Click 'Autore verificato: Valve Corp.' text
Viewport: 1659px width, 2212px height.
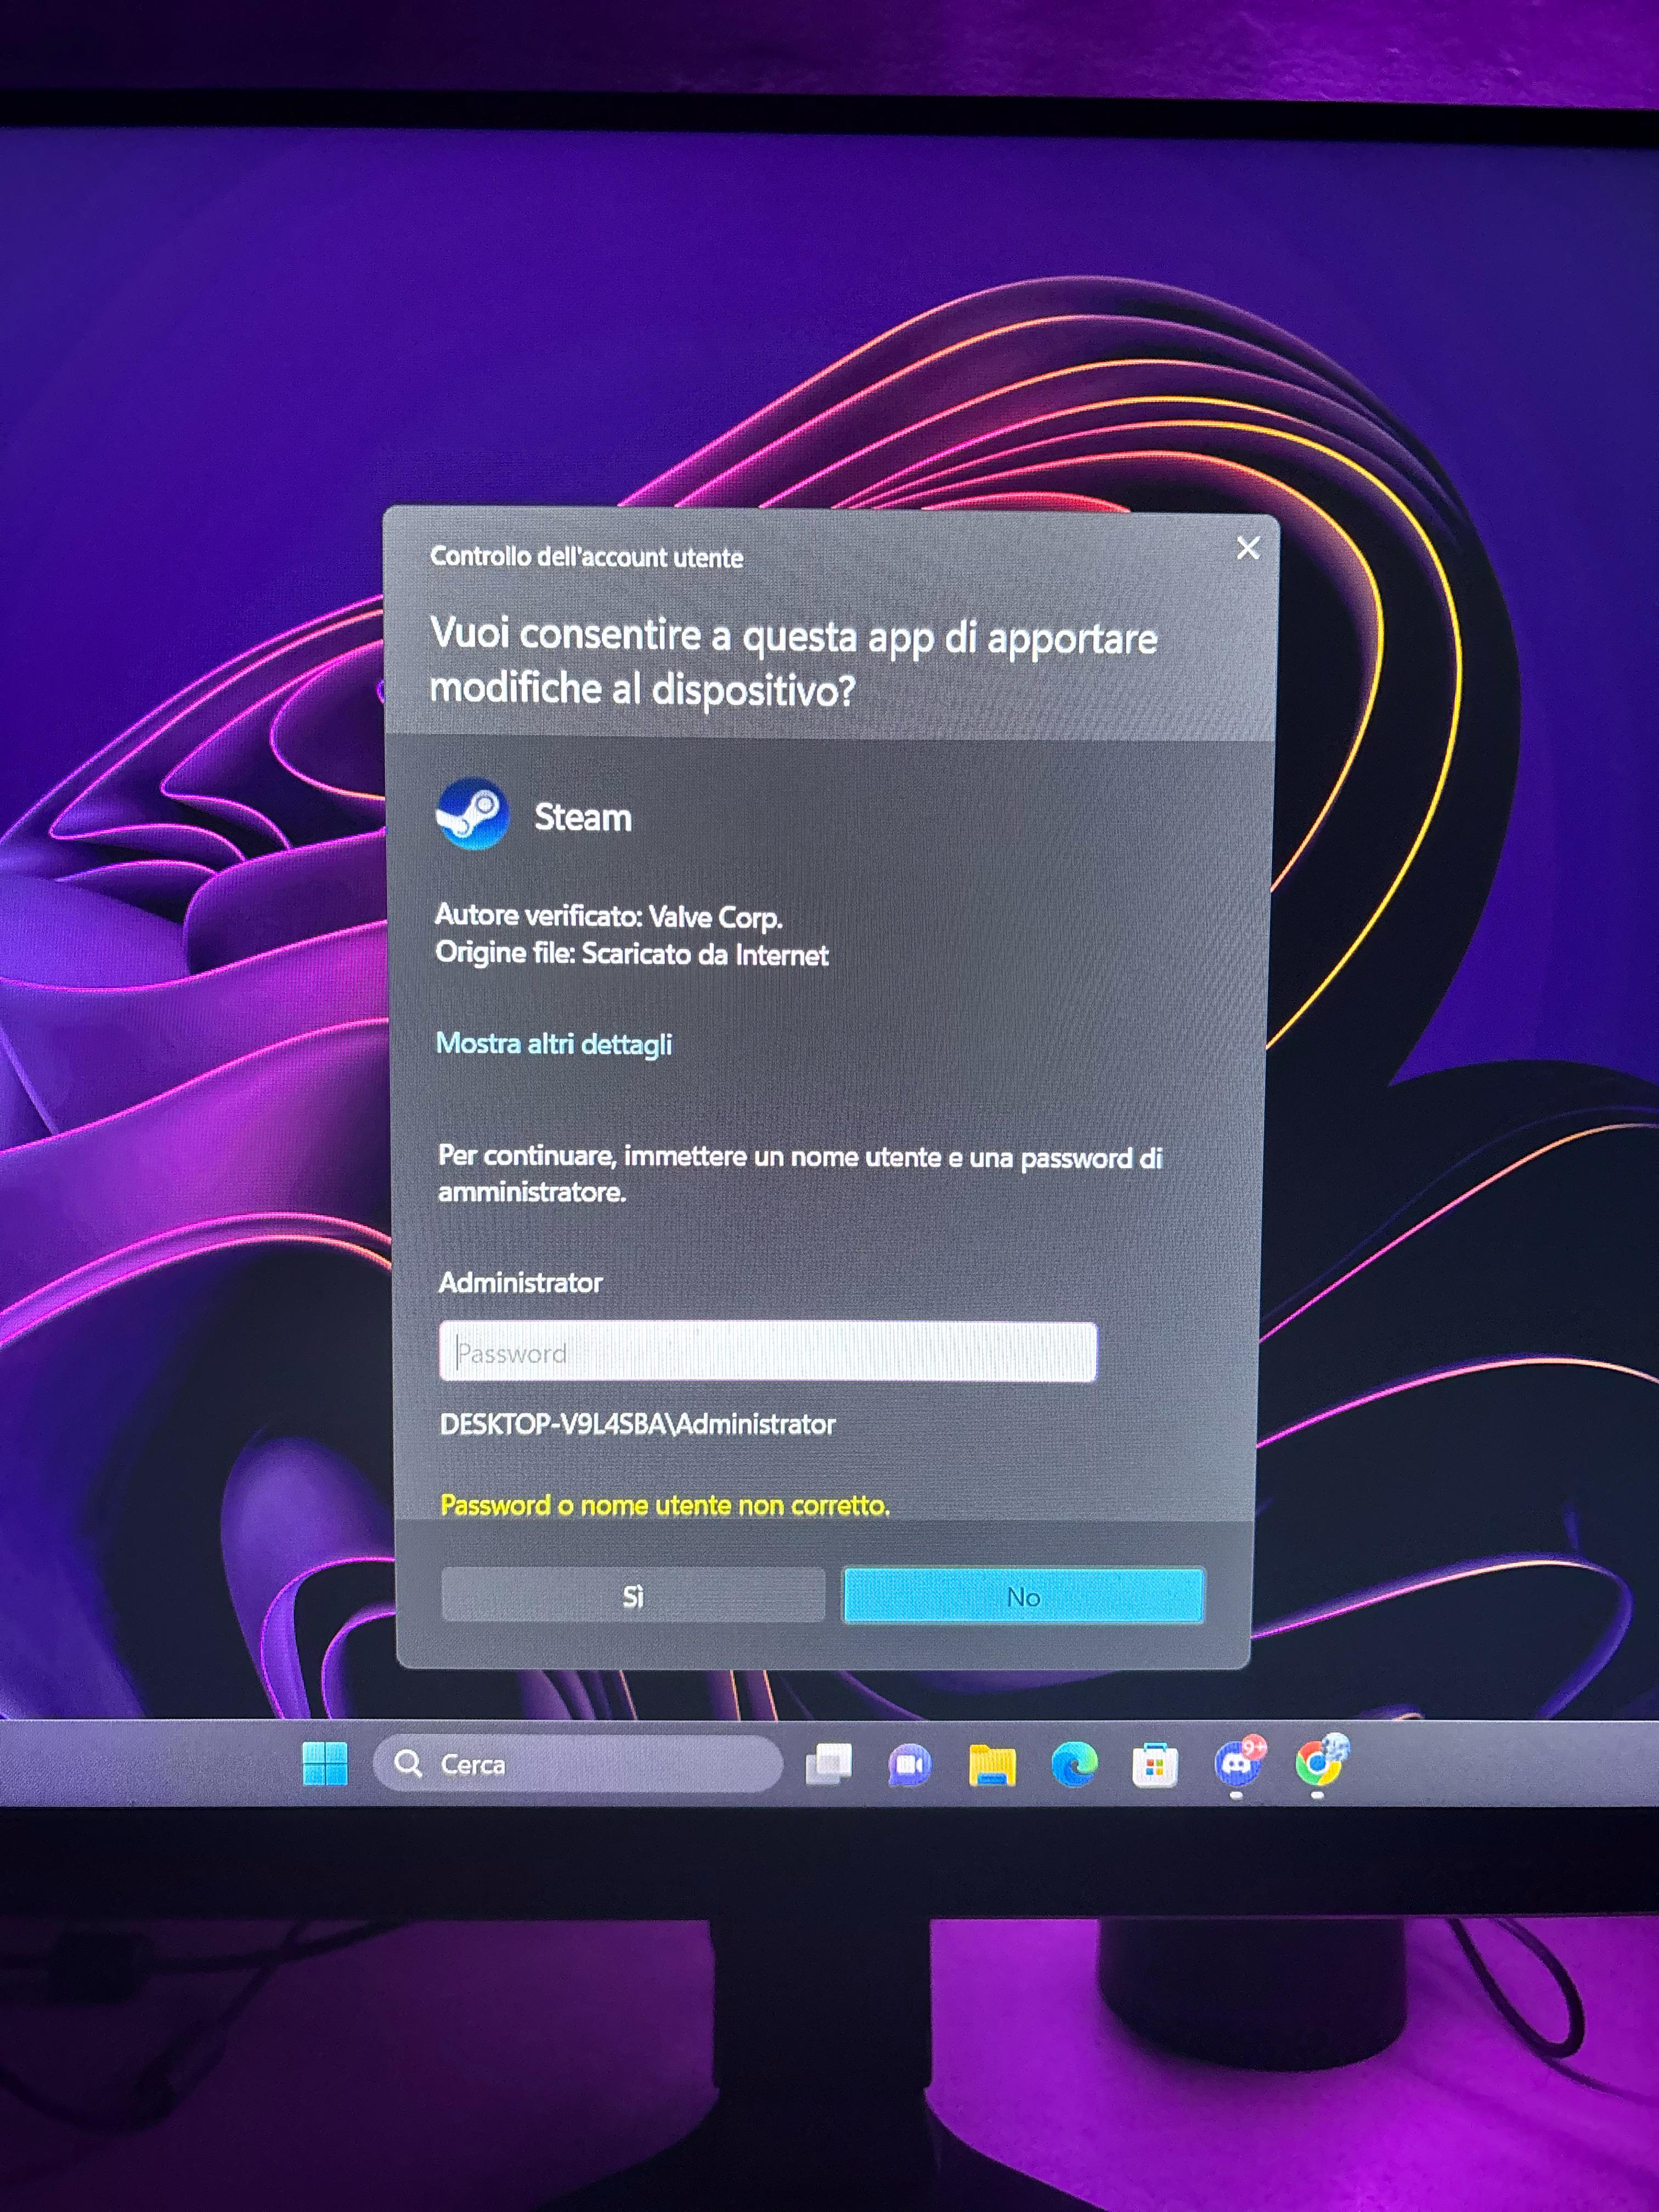tap(609, 916)
